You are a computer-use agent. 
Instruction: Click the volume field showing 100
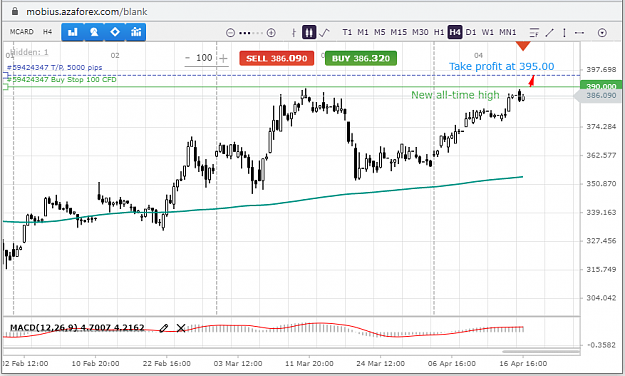(x=204, y=58)
